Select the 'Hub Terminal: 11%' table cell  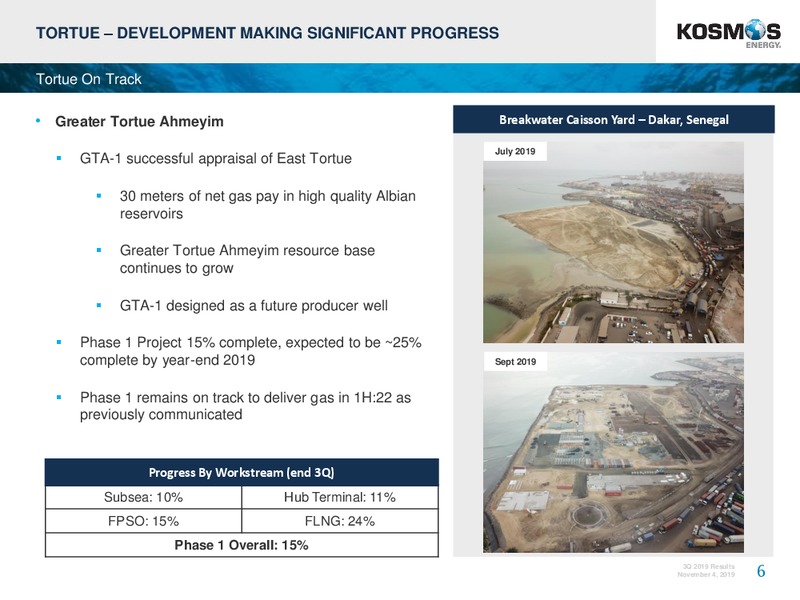tap(340, 497)
